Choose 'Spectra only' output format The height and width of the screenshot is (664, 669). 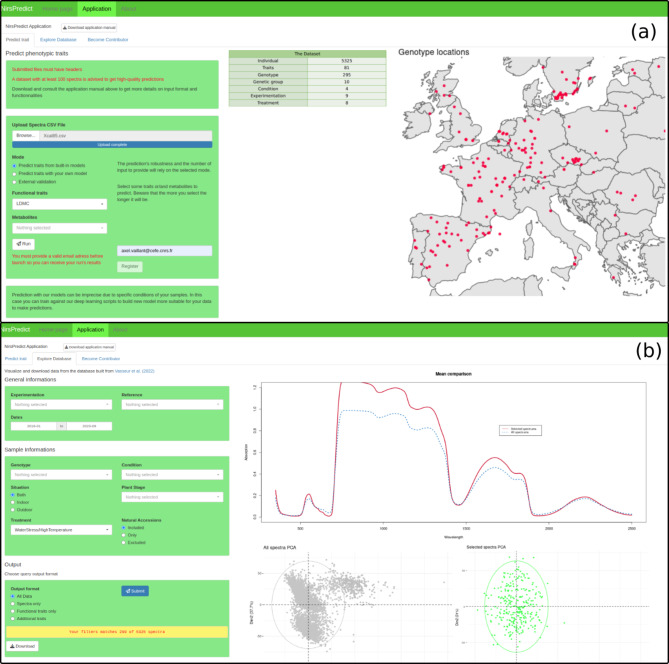14,603
